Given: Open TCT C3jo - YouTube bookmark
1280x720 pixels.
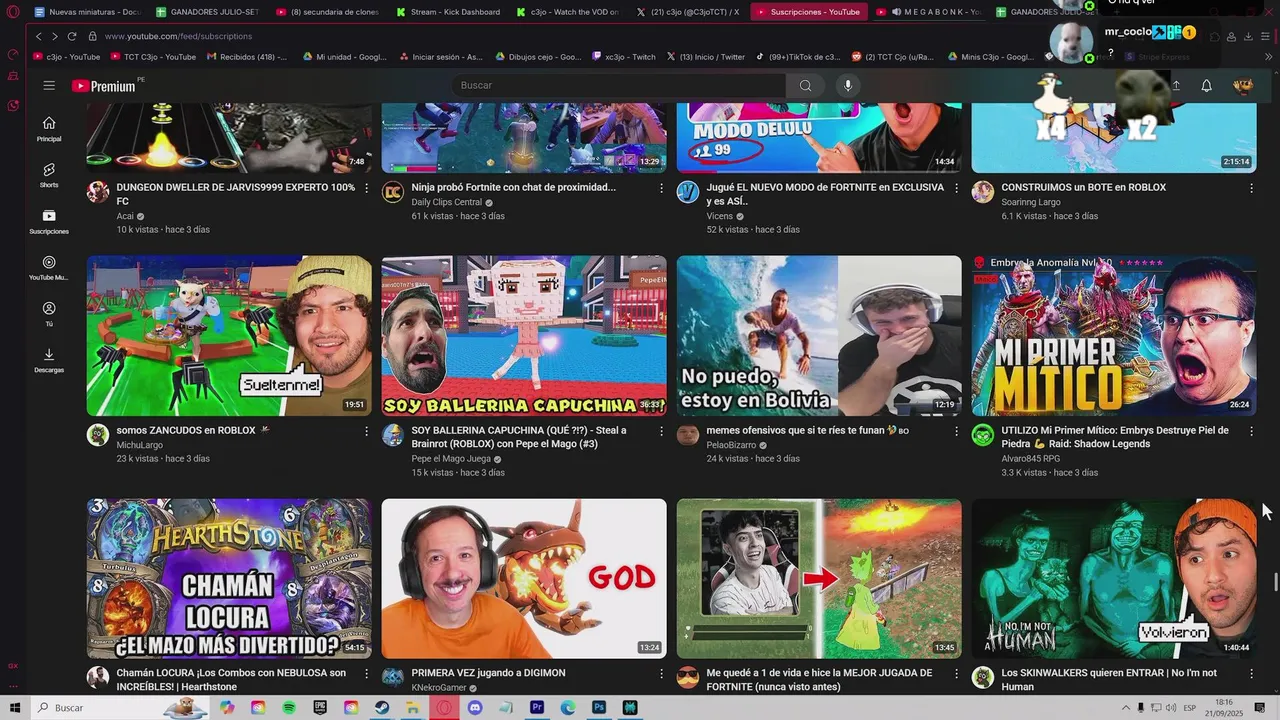Looking at the screenshot, I should 153,57.
